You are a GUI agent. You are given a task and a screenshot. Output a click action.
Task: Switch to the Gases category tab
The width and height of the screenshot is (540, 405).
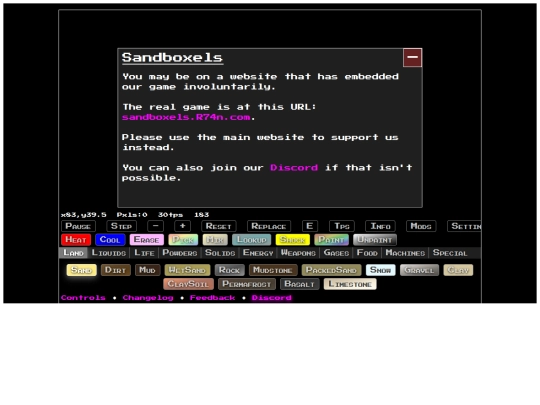click(x=336, y=253)
